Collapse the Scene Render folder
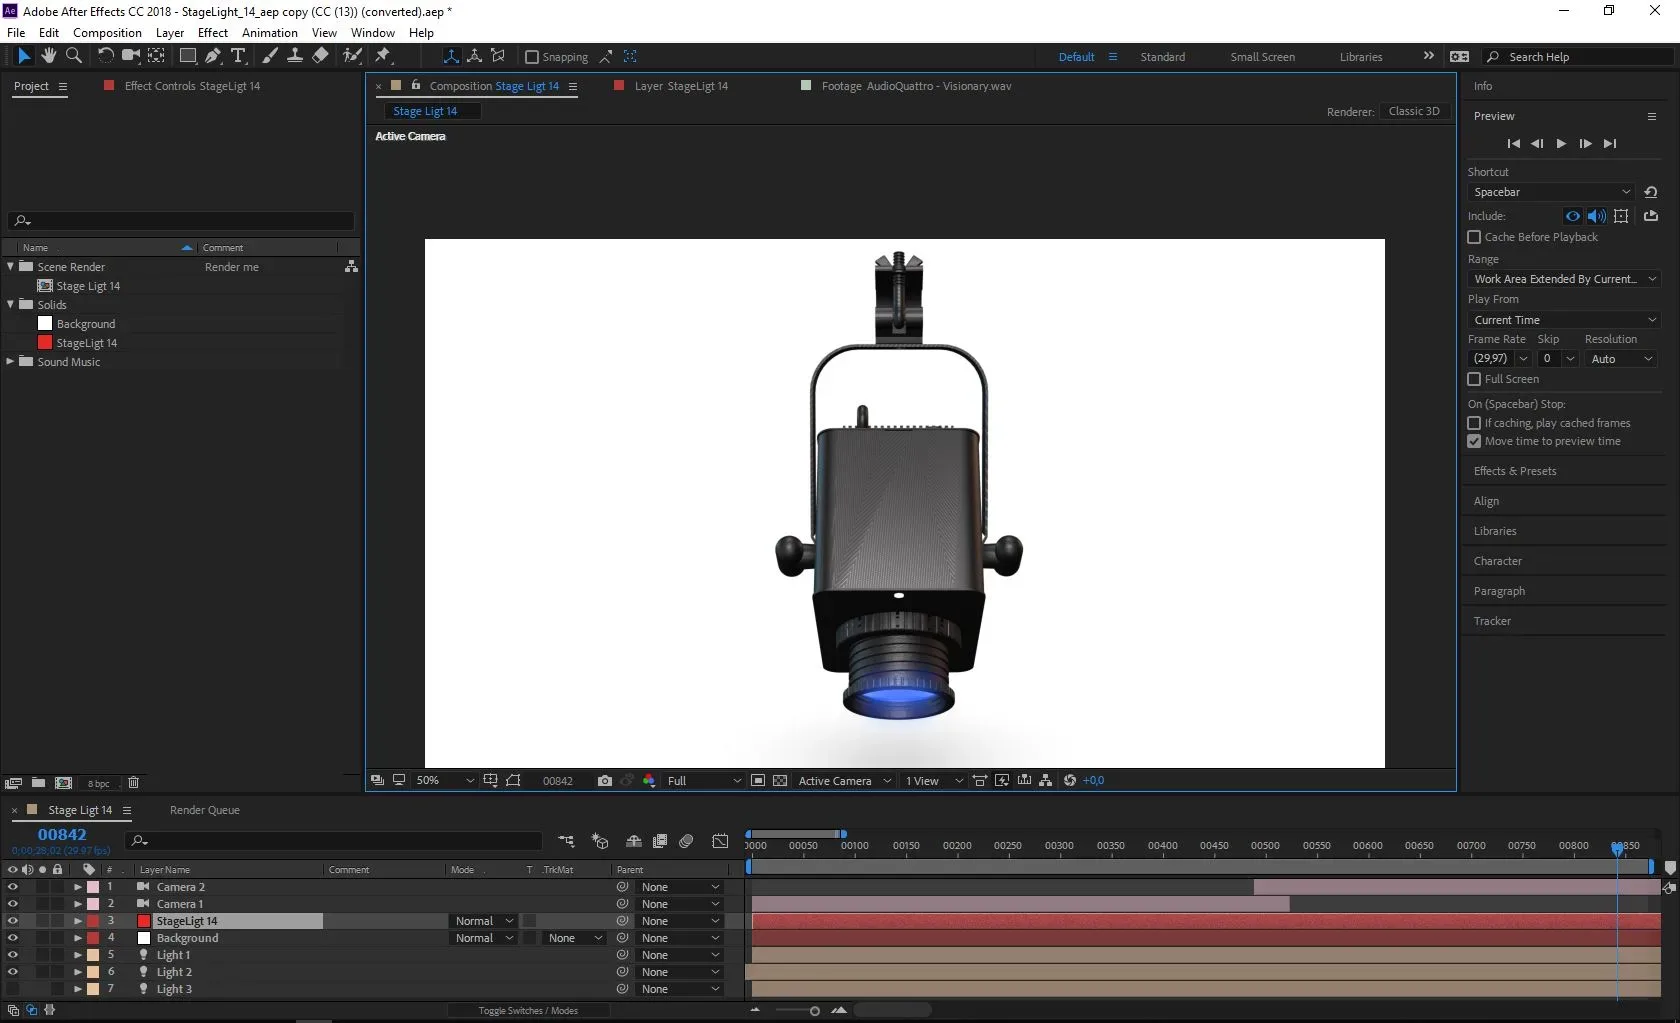Viewport: 1680px width, 1023px height. tap(11, 266)
